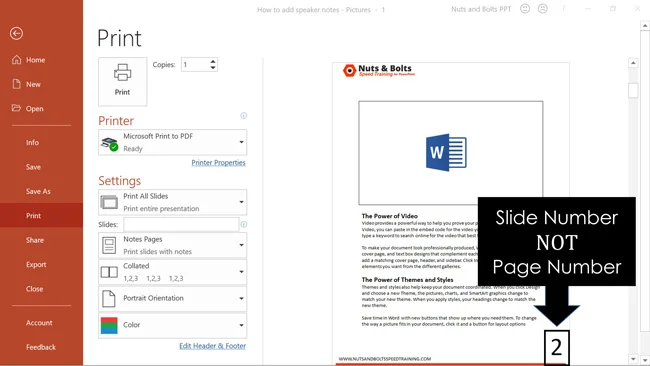Click the Word icon in slide preview
Screen dimensions: 650x366
[446, 152]
